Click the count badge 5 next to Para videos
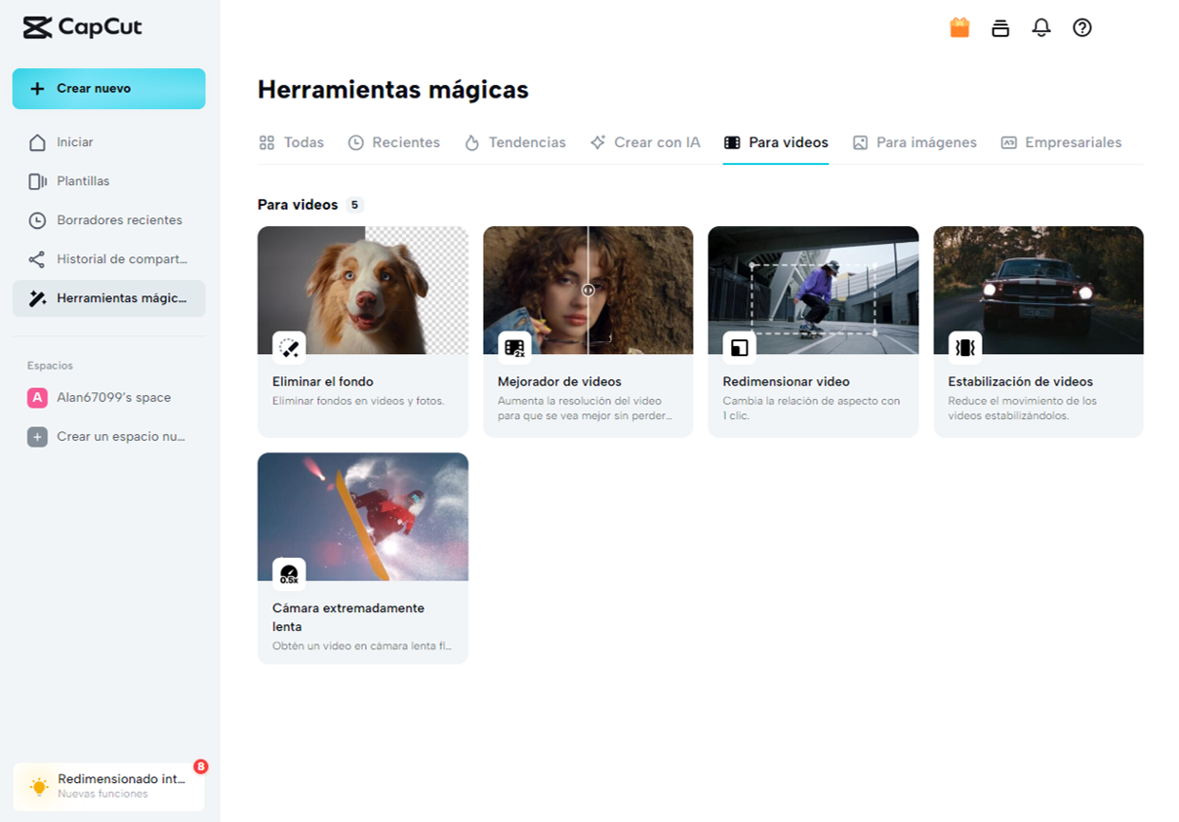1179x822 pixels. [x=354, y=205]
